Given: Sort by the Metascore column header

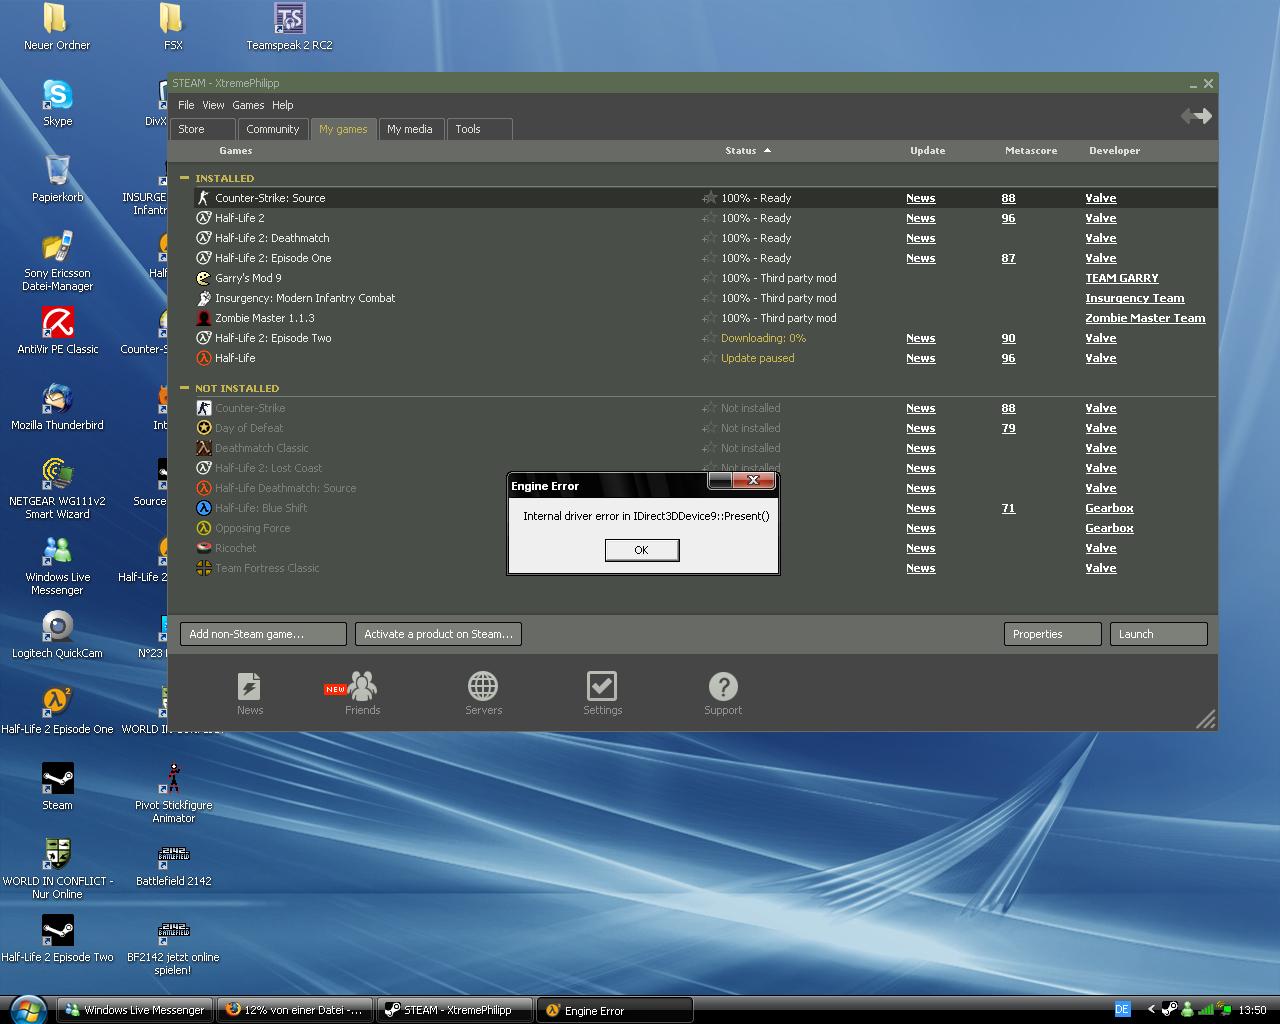Looking at the screenshot, I should (1031, 151).
